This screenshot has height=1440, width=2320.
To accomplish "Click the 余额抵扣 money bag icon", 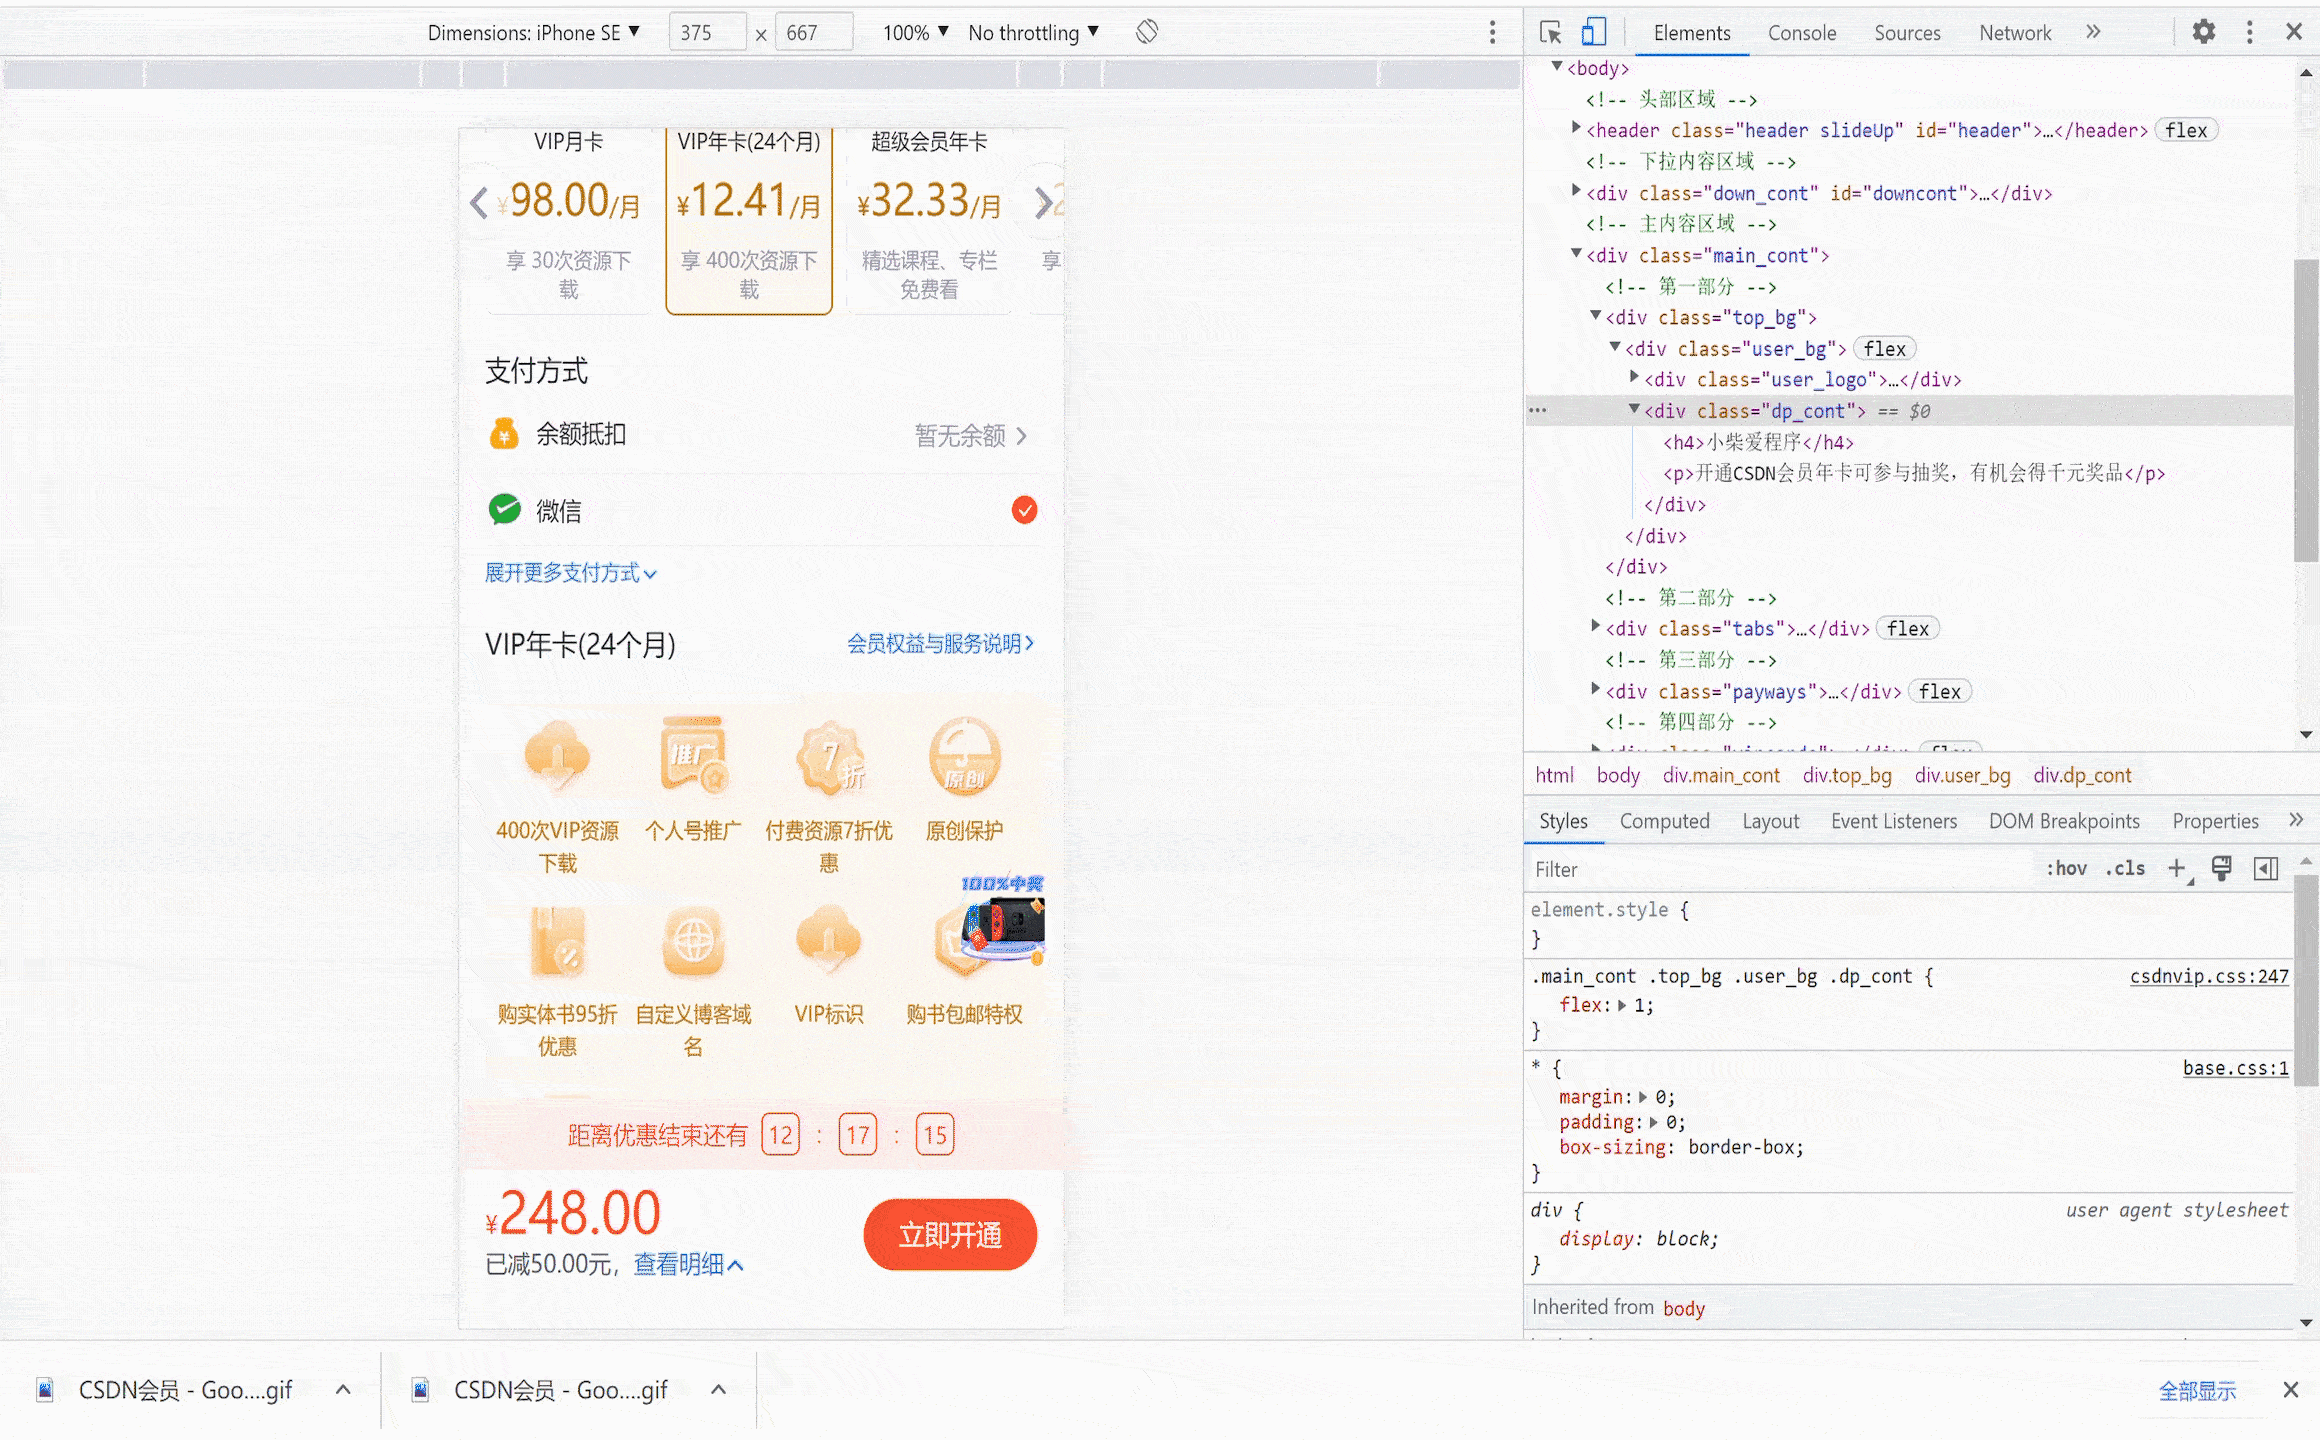I will [504, 434].
